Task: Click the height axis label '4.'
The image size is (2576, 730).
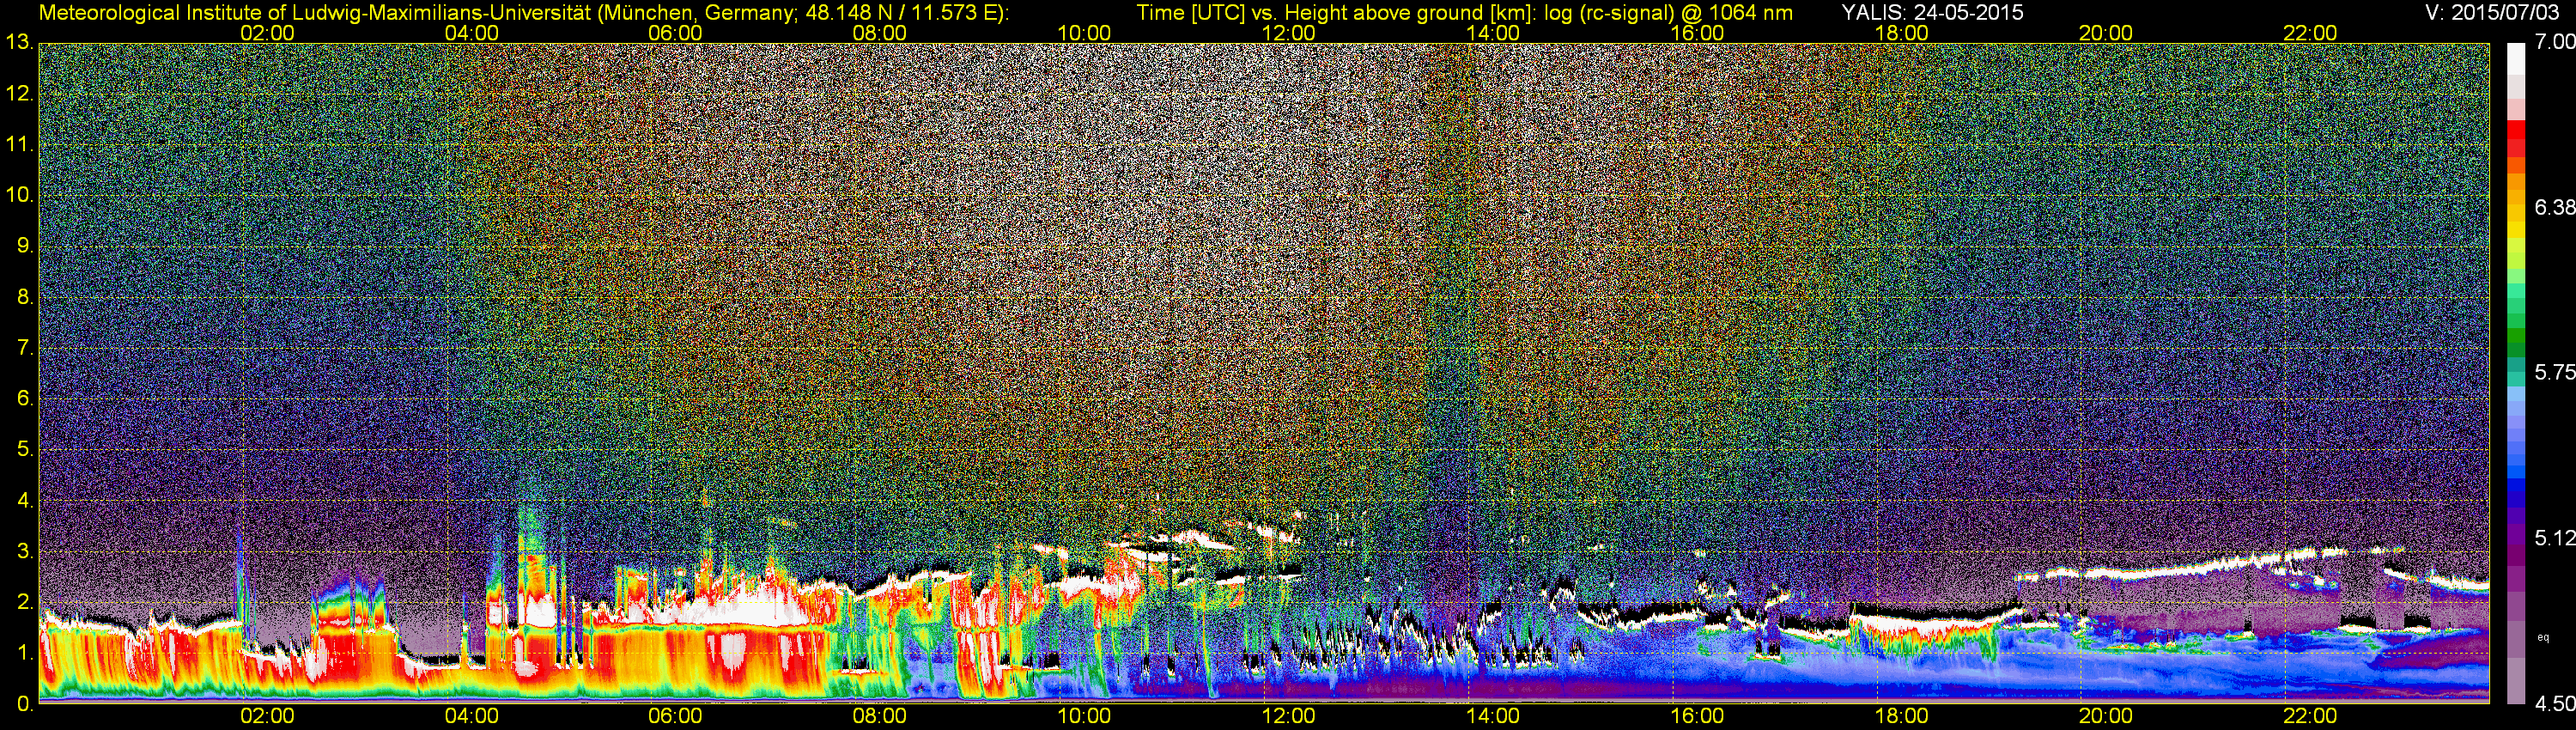Action: coord(25,500)
